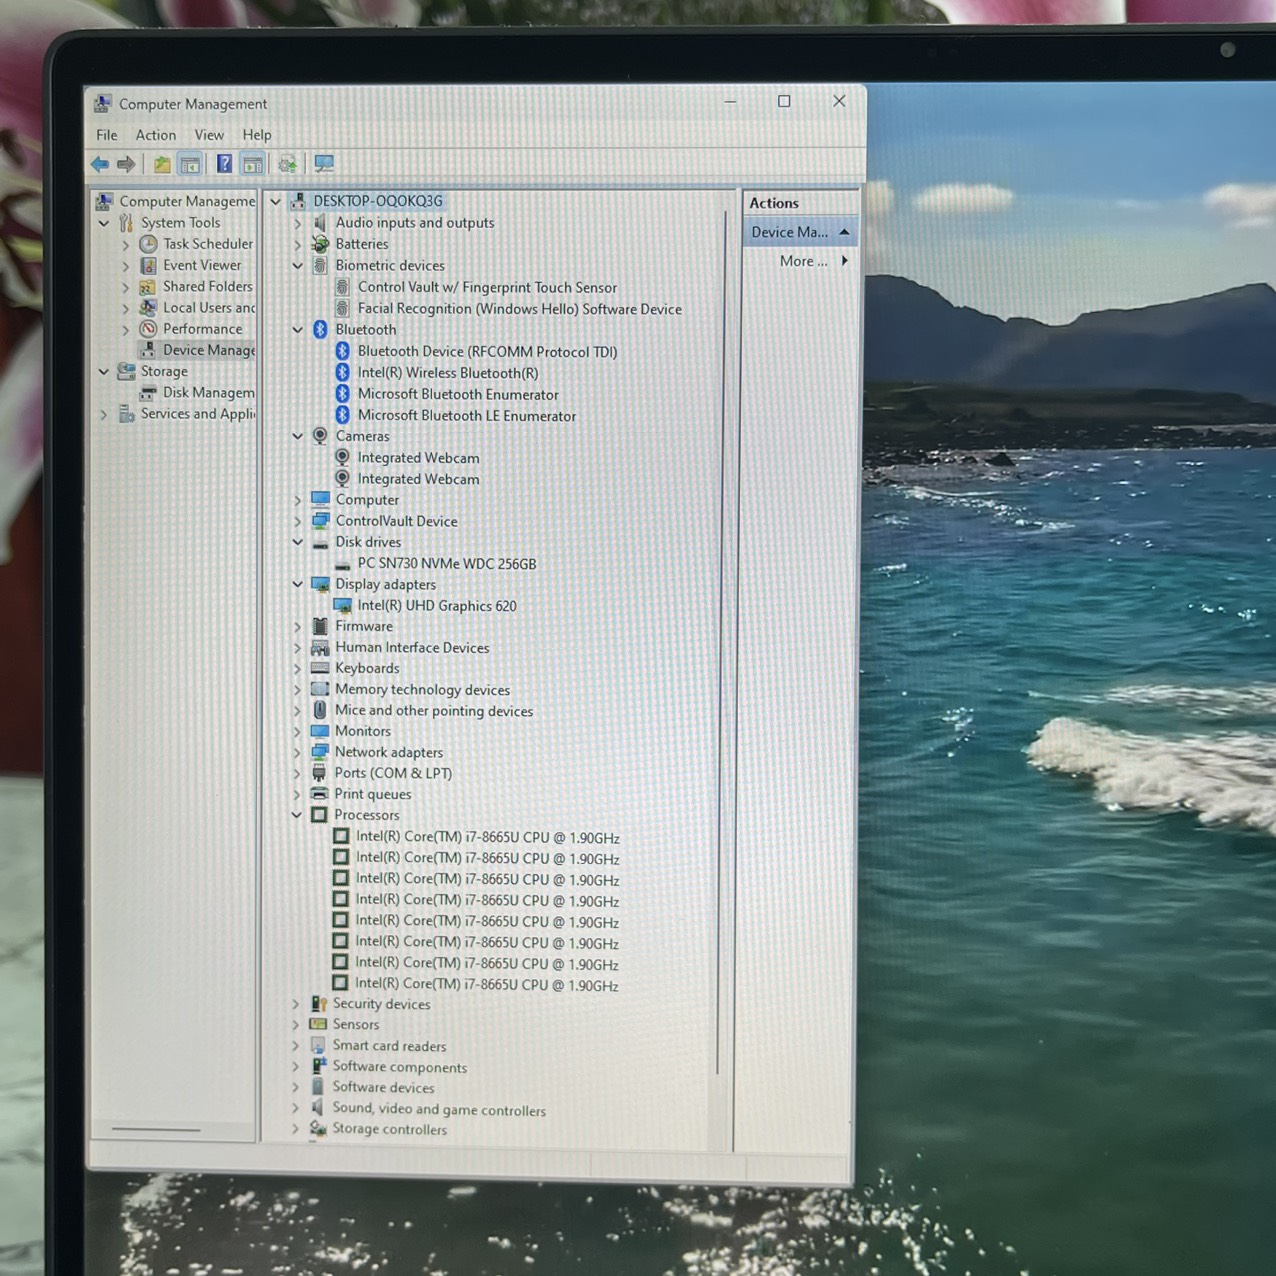Click the Storage controllers row
1276x1276 pixels.
coord(389,1130)
